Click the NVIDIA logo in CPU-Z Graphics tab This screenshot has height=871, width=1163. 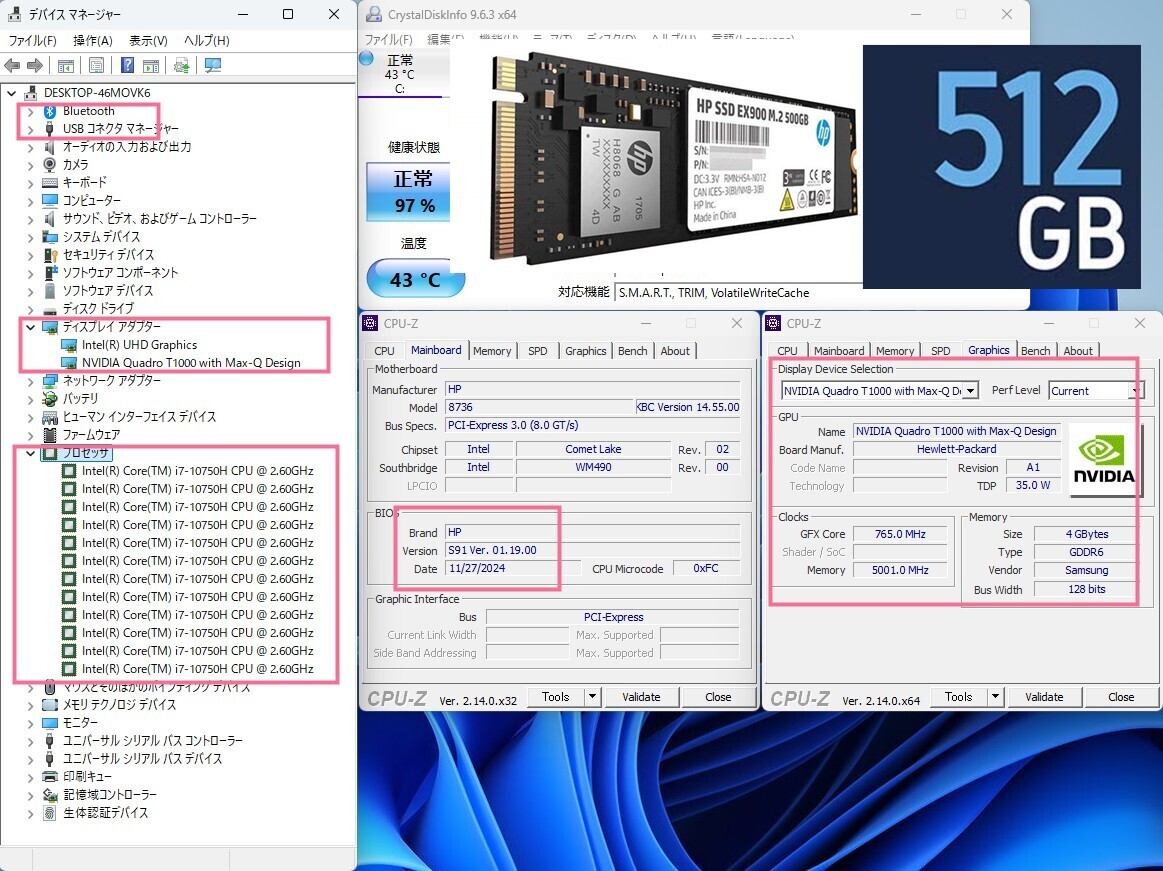tap(1104, 460)
